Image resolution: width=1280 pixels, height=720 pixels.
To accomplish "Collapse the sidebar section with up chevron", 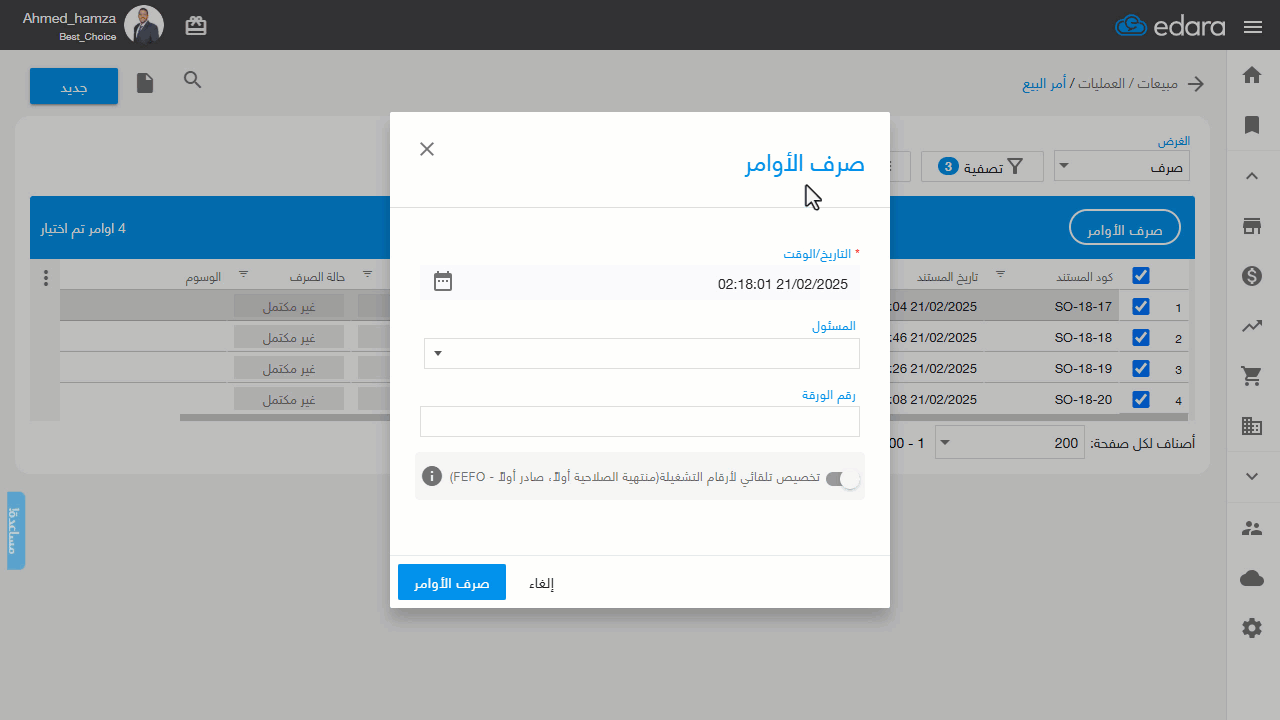I will 1251,176.
